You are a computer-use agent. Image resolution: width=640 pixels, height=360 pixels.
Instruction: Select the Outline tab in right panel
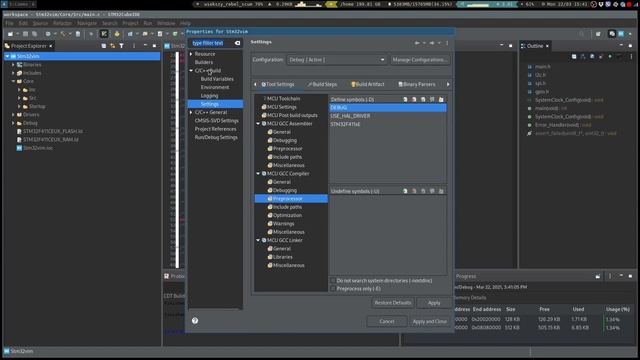535,46
